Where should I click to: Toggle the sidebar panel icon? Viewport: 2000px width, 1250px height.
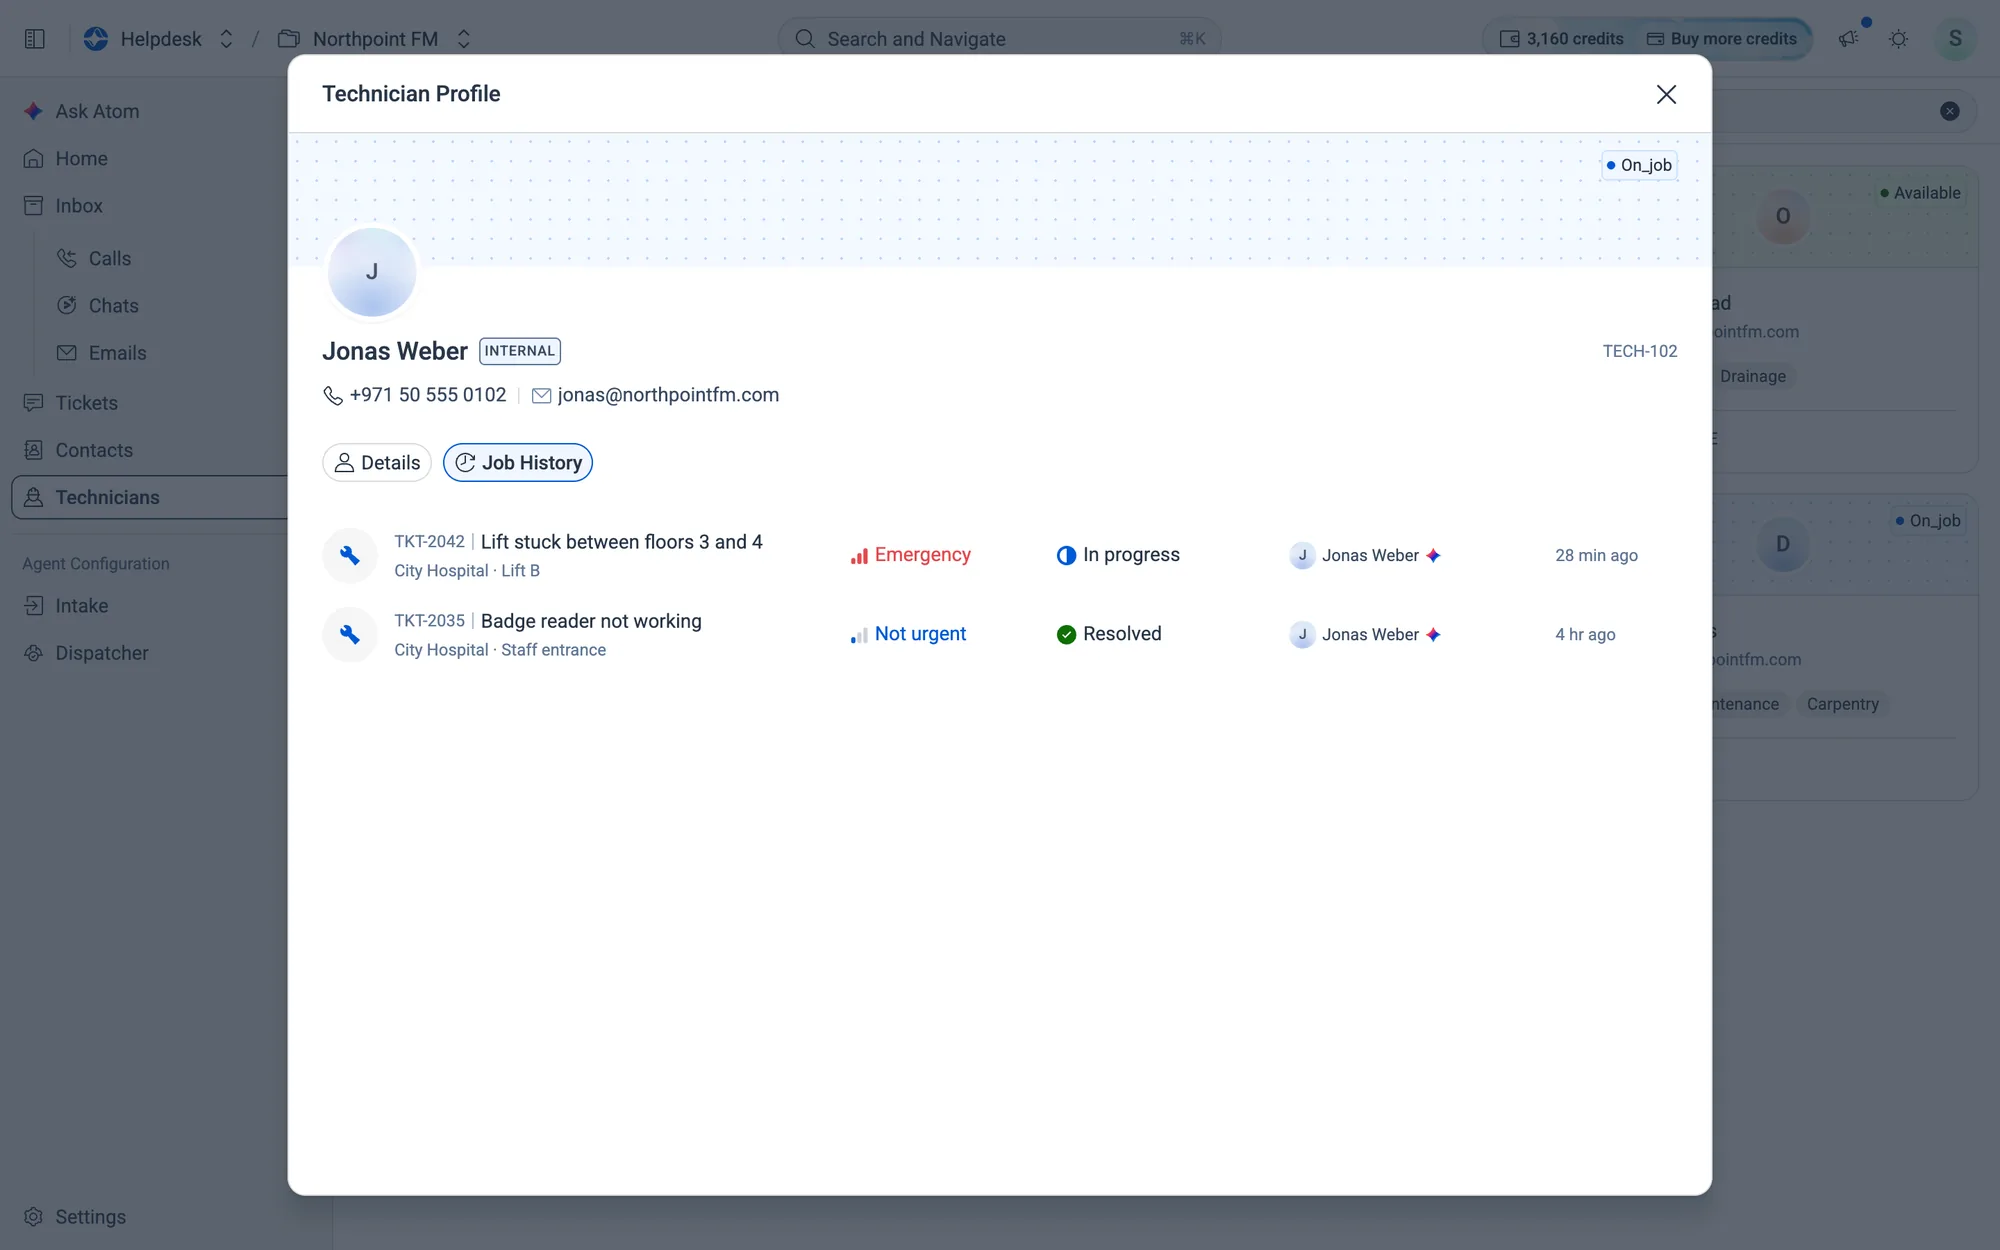click(x=35, y=39)
